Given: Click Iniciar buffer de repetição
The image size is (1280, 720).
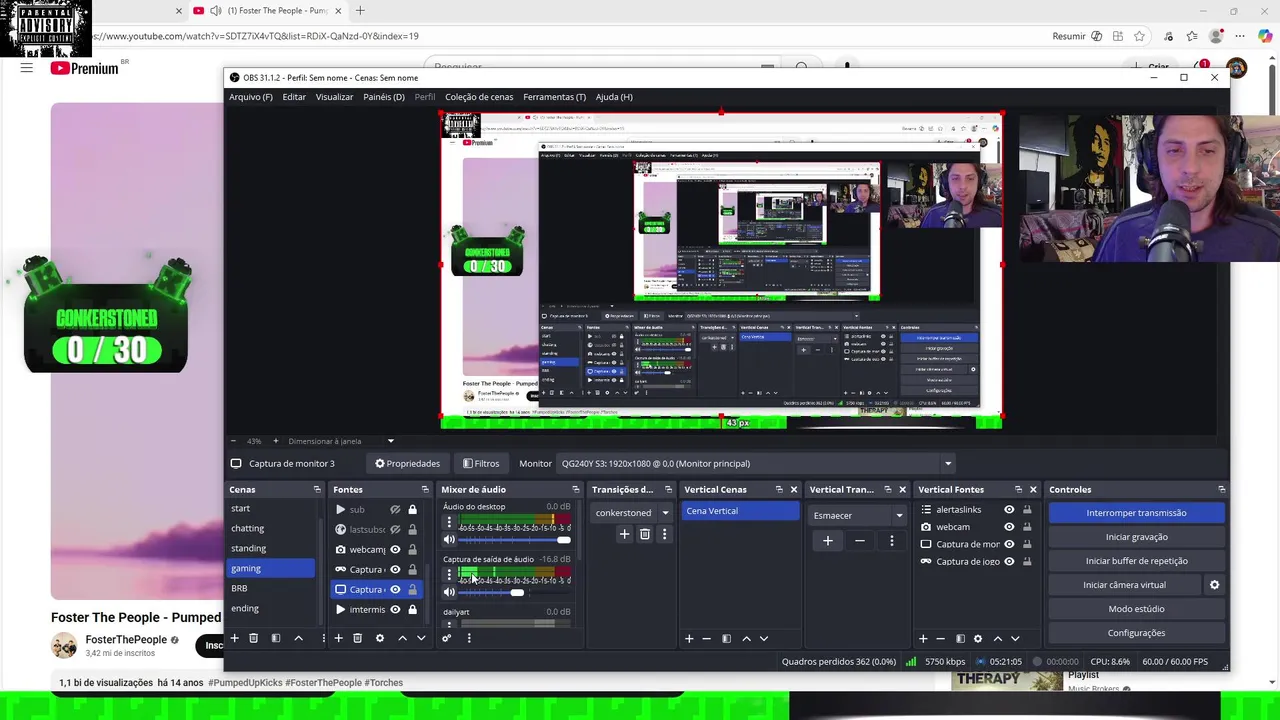Looking at the screenshot, I should (x=1136, y=561).
